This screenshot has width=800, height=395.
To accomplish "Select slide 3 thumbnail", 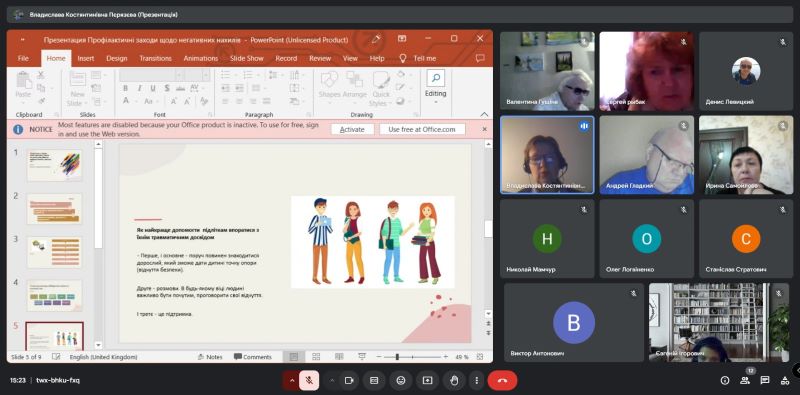I will (x=54, y=252).
